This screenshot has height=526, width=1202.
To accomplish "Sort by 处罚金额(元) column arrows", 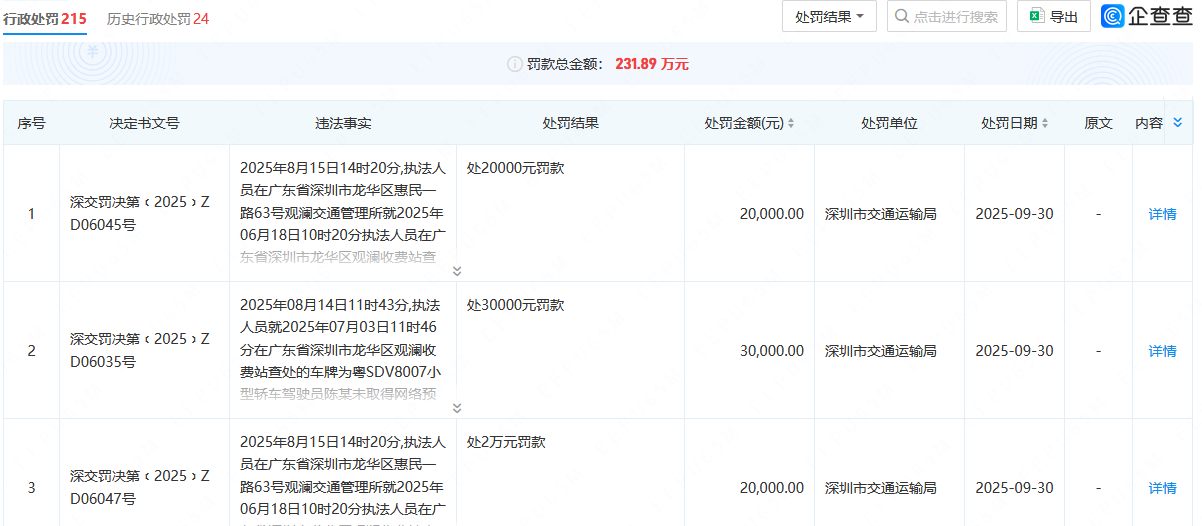I will pos(791,124).
